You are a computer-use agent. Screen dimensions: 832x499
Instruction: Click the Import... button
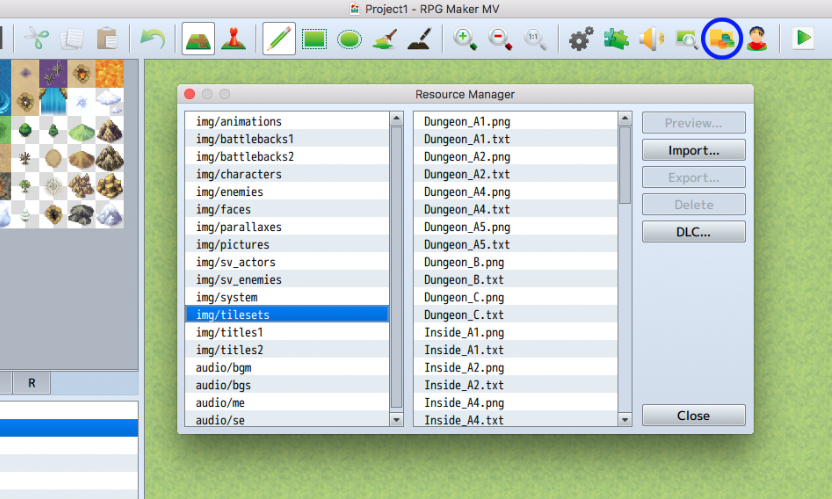point(694,150)
